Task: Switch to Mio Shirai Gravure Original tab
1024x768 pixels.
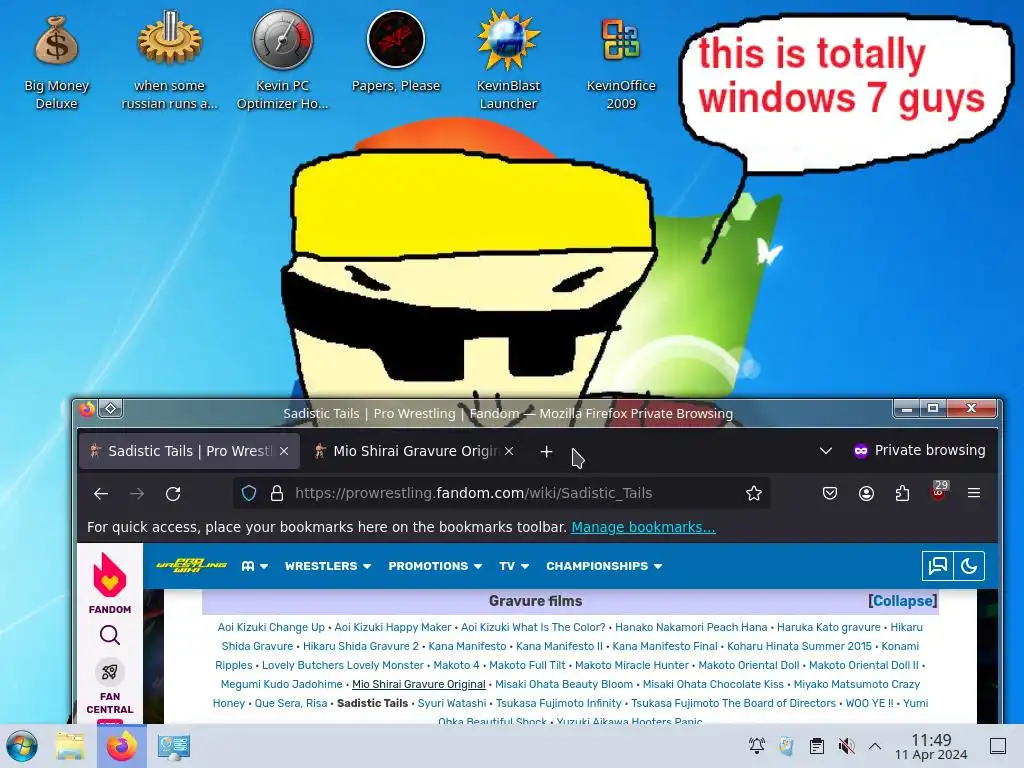Action: (x=415, y=451)
